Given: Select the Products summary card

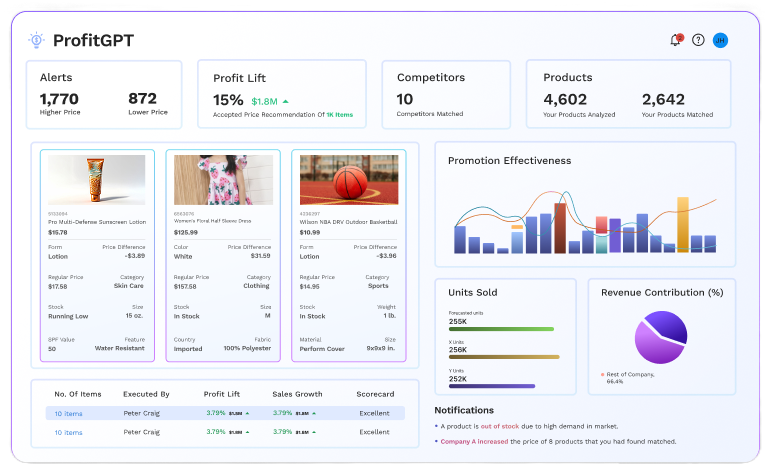Looking at the screenshot, I should 629,95.
